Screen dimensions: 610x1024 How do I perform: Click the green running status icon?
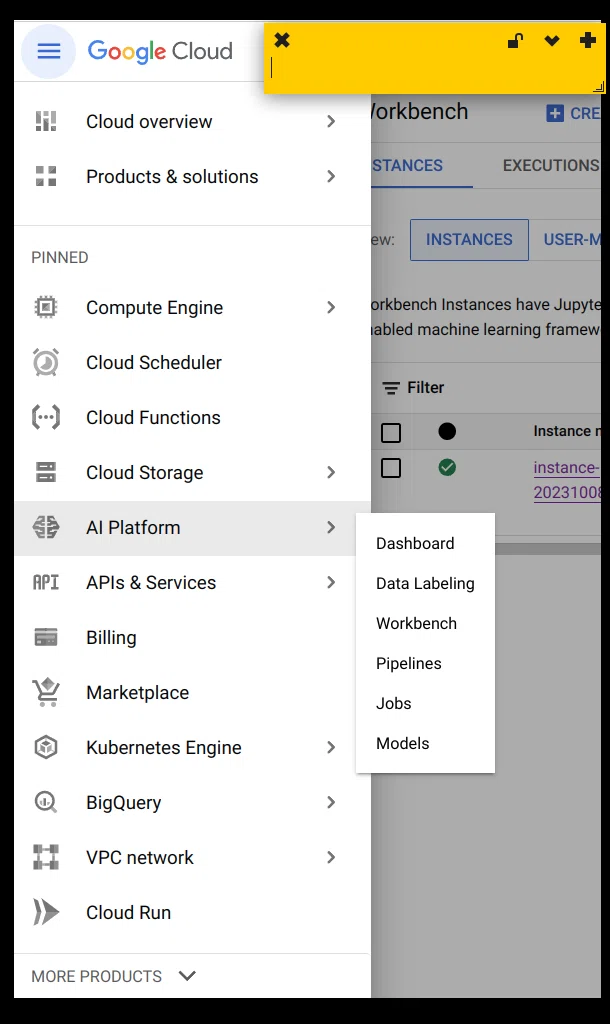[447, 468]
